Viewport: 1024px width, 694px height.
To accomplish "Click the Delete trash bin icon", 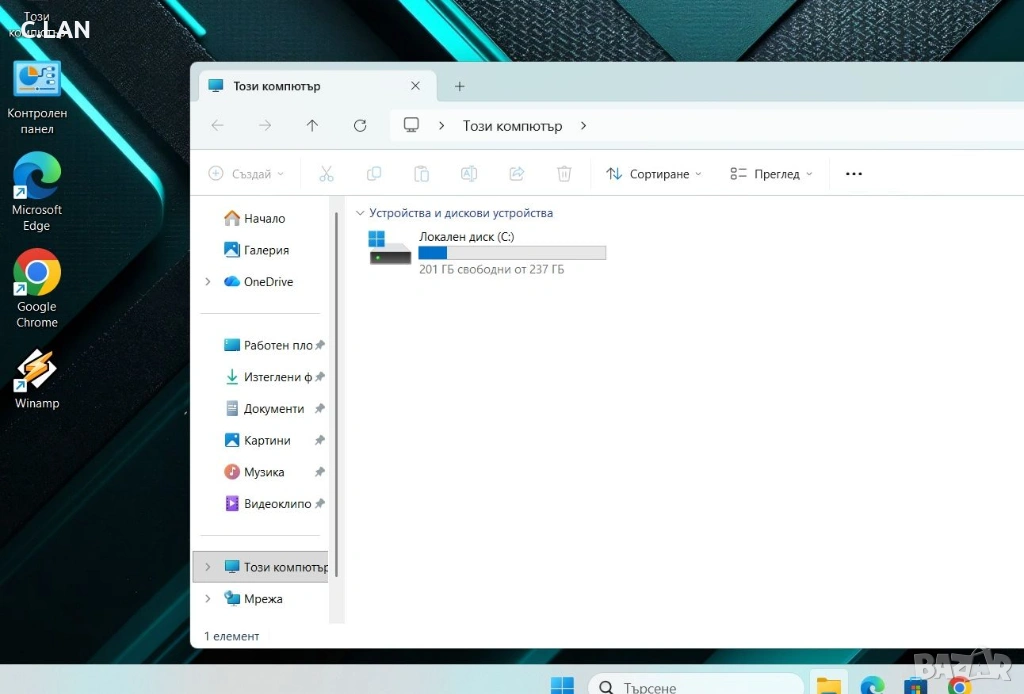I will pyautogui.click(x=564, y=174).
